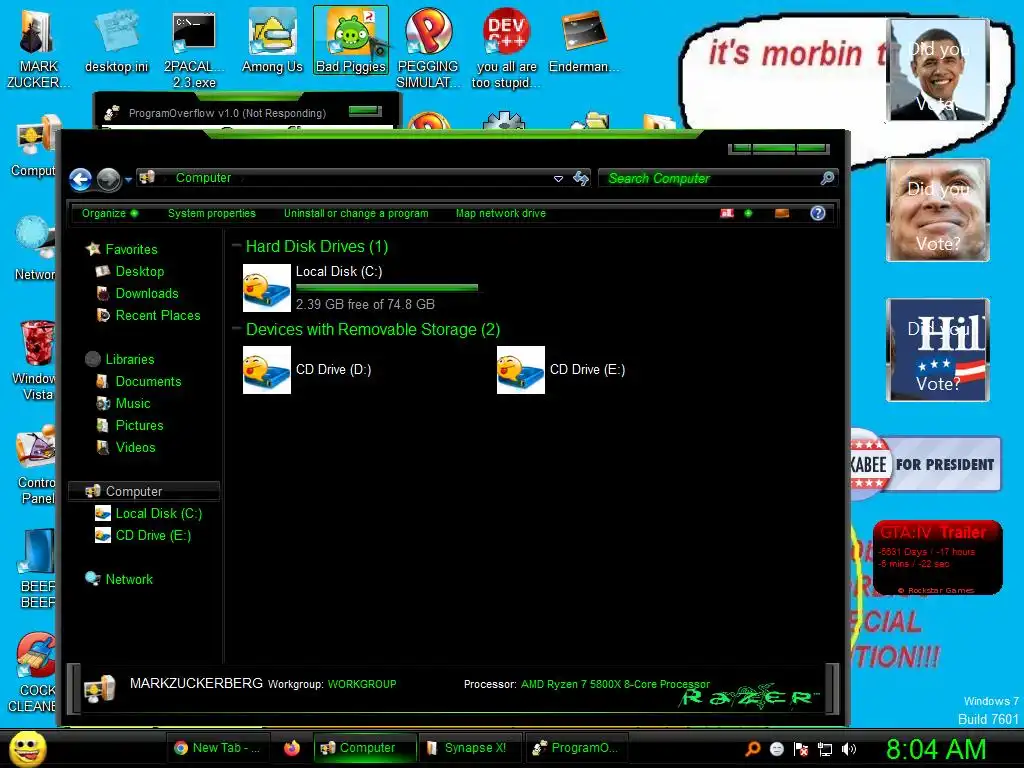
Task: Select the MARK ZUCKER desktop icon
Action: point(38,49)
